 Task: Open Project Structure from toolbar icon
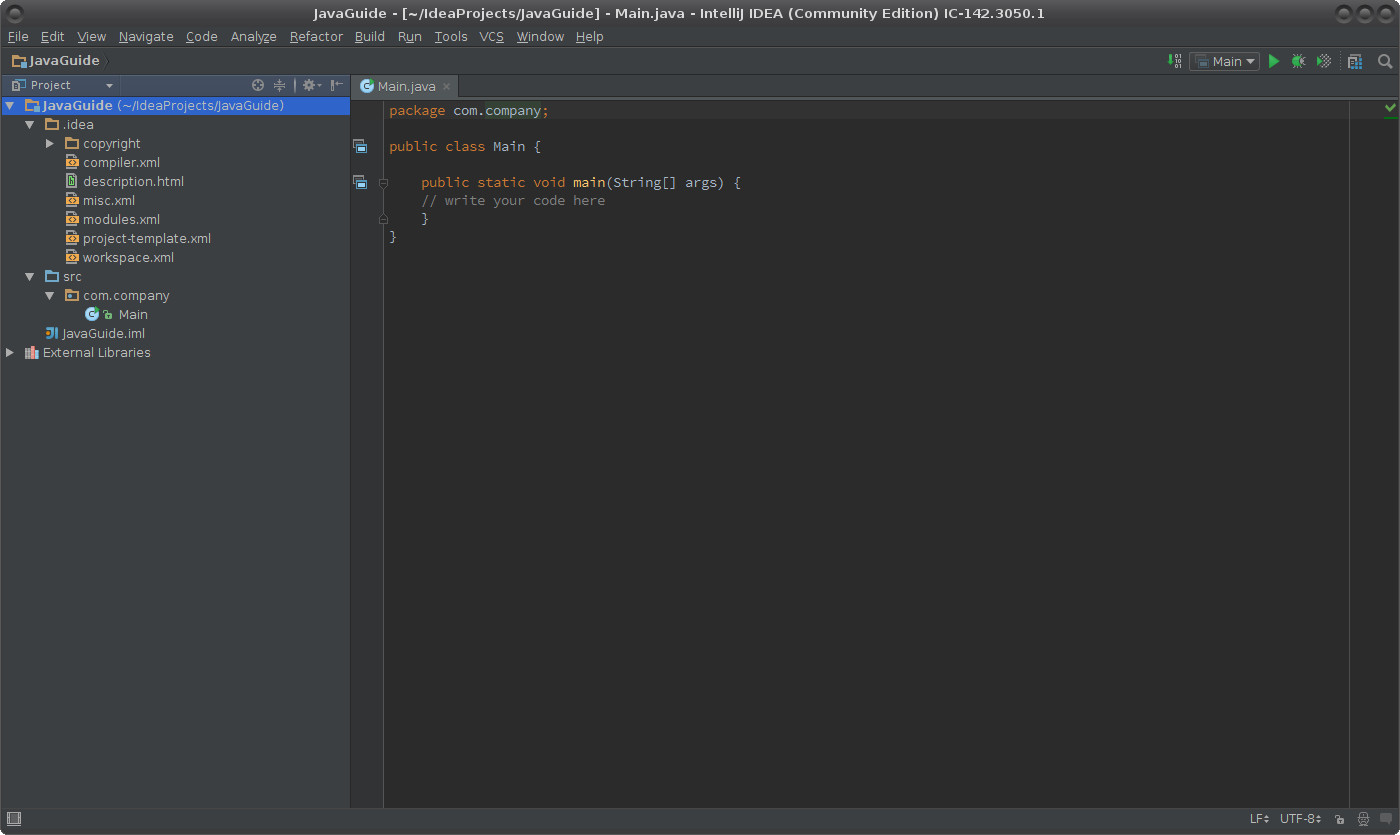(x=1355, y=61)
